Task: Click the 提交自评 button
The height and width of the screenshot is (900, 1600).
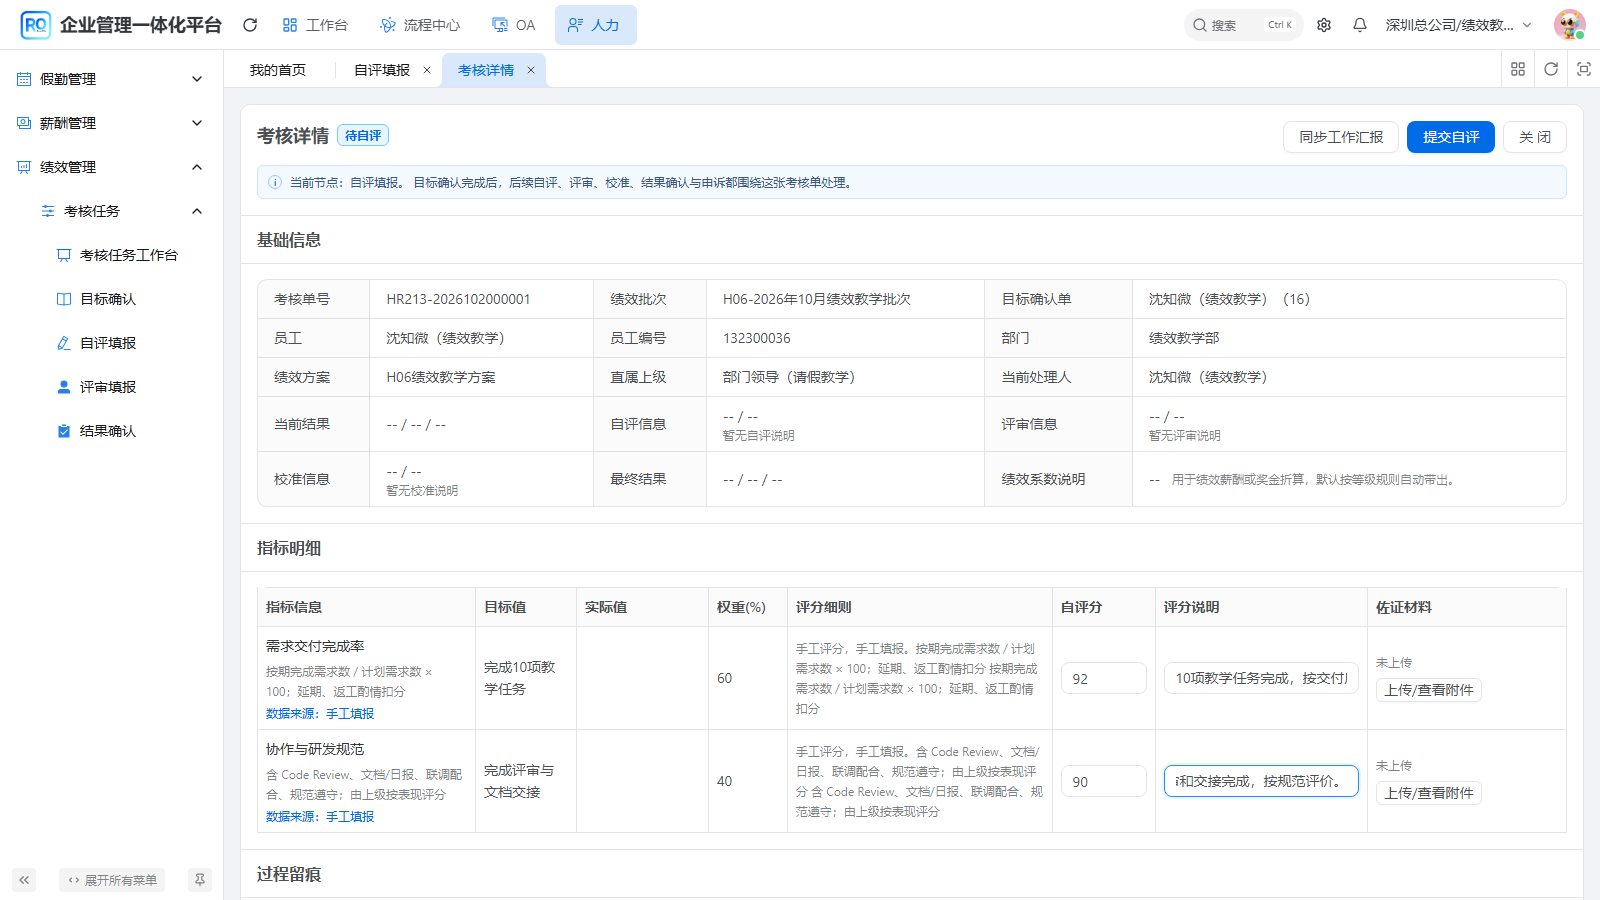Action: pos(1451,137)
